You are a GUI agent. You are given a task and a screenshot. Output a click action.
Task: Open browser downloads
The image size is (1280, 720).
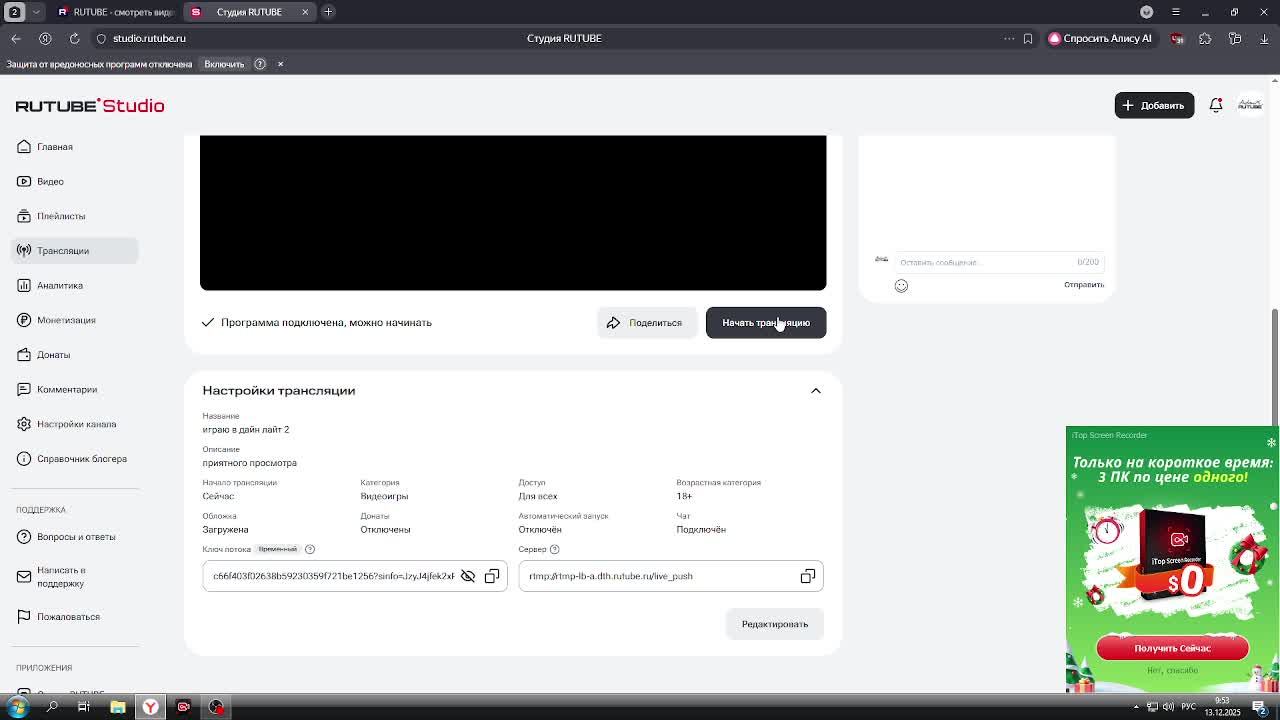pyautogui.click(x=1264, y=38)
